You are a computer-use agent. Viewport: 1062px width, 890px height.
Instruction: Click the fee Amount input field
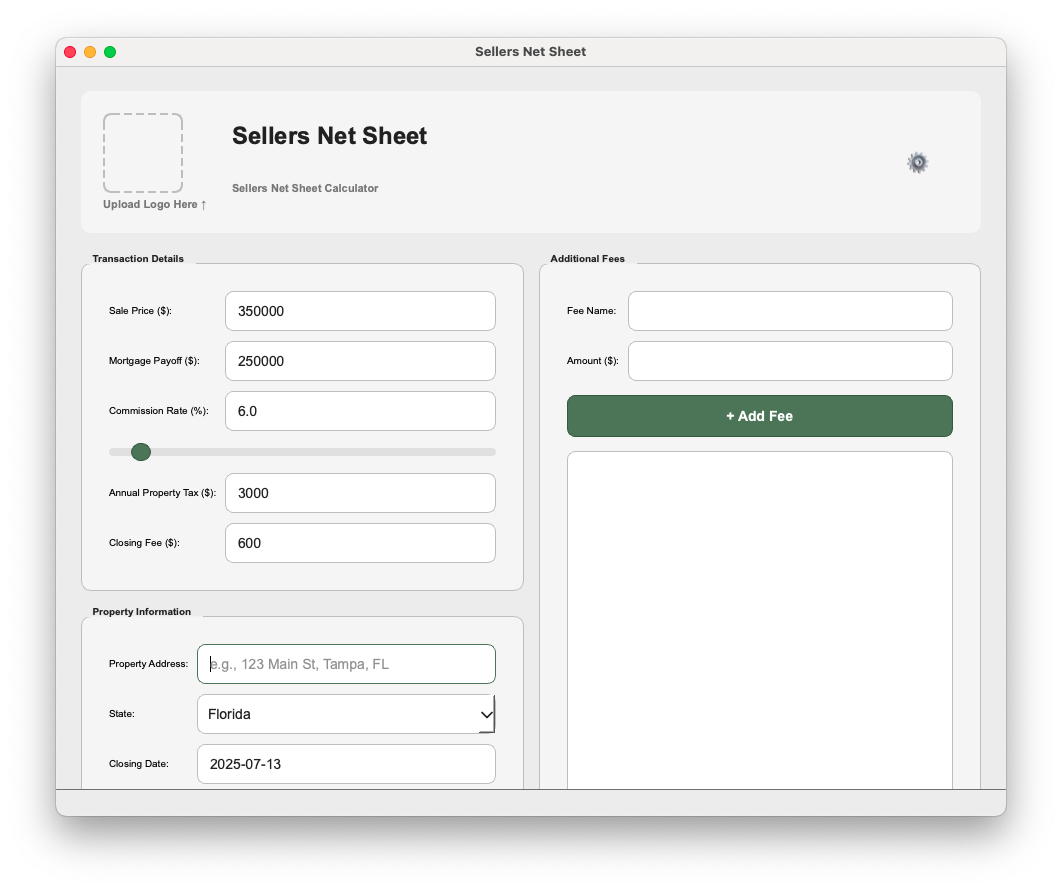(x=790, y=361)
